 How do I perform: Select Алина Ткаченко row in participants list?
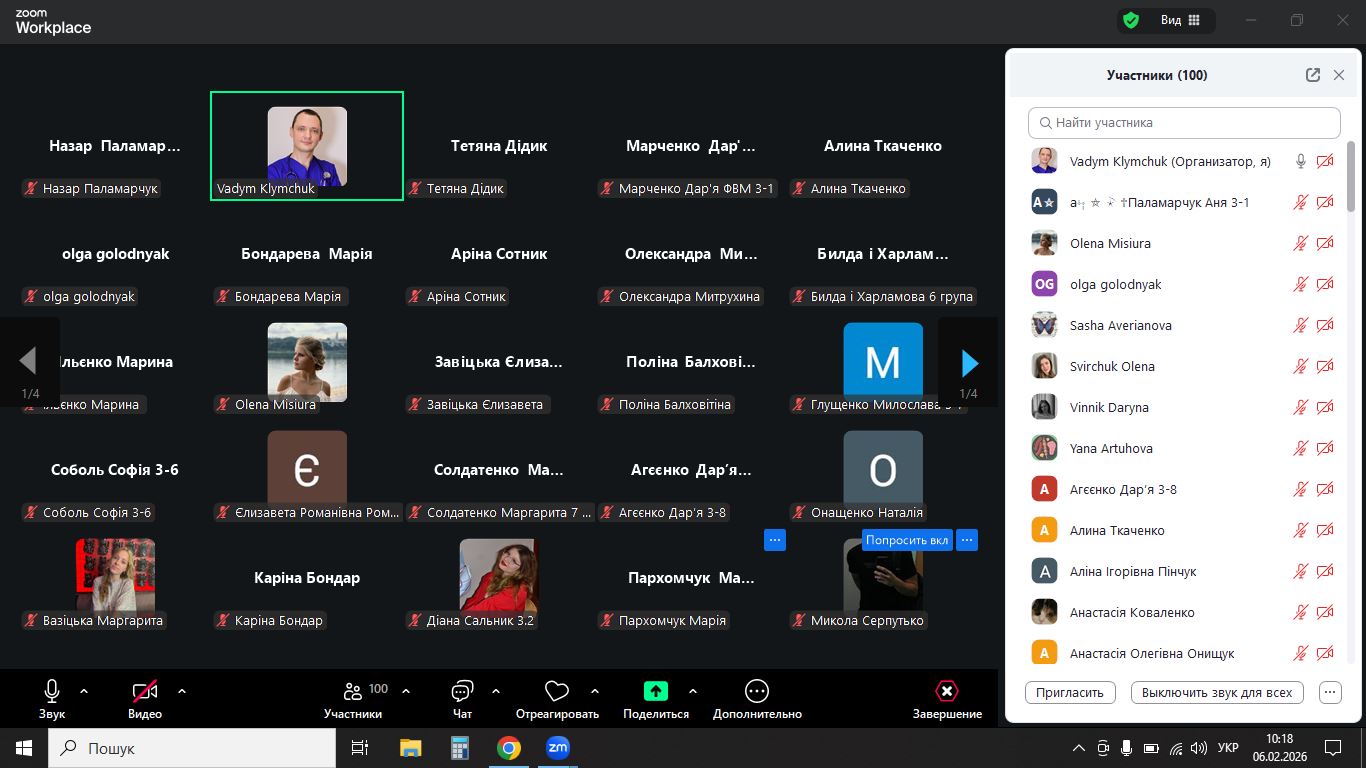(x=1184, y=530)
